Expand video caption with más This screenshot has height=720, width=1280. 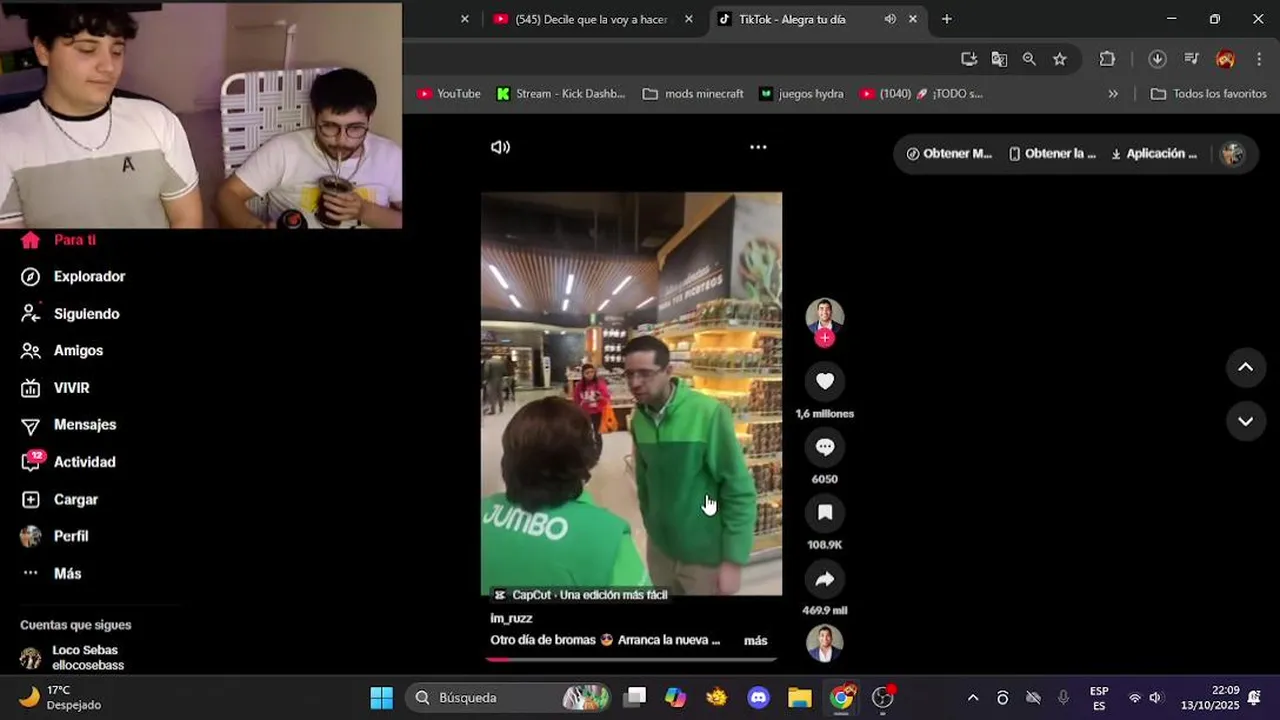756,640
